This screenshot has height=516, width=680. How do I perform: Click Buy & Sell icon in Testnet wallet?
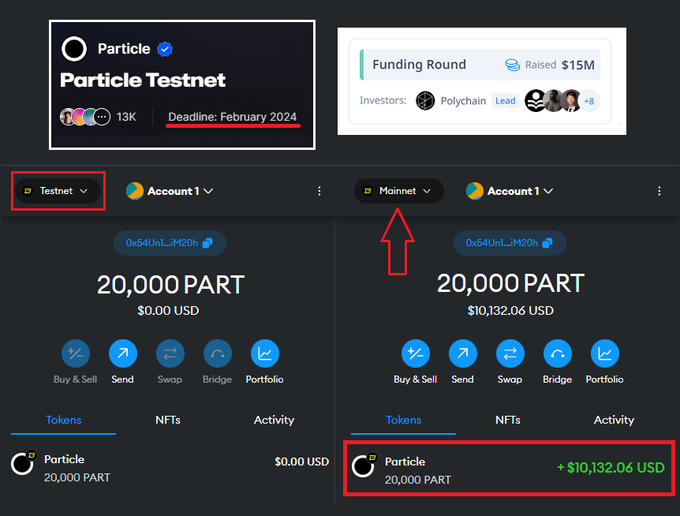click(x=75, y=353)
